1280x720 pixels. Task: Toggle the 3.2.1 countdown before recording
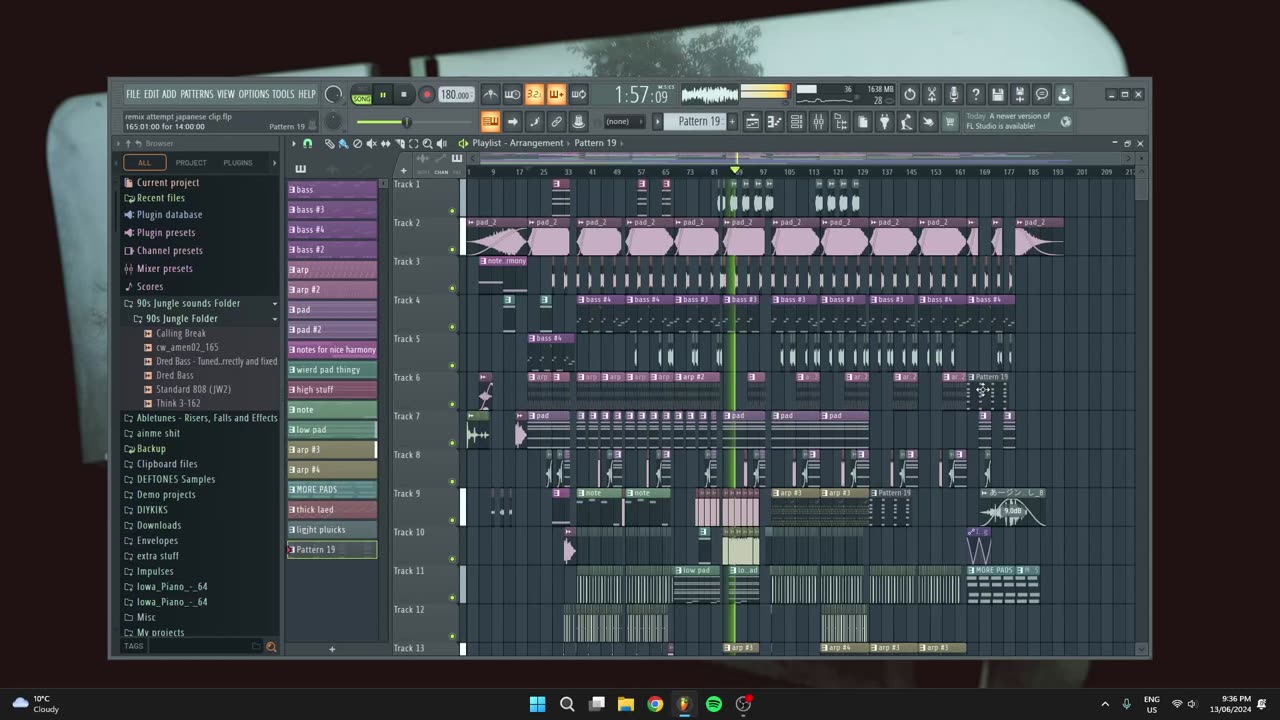(534, 95)
